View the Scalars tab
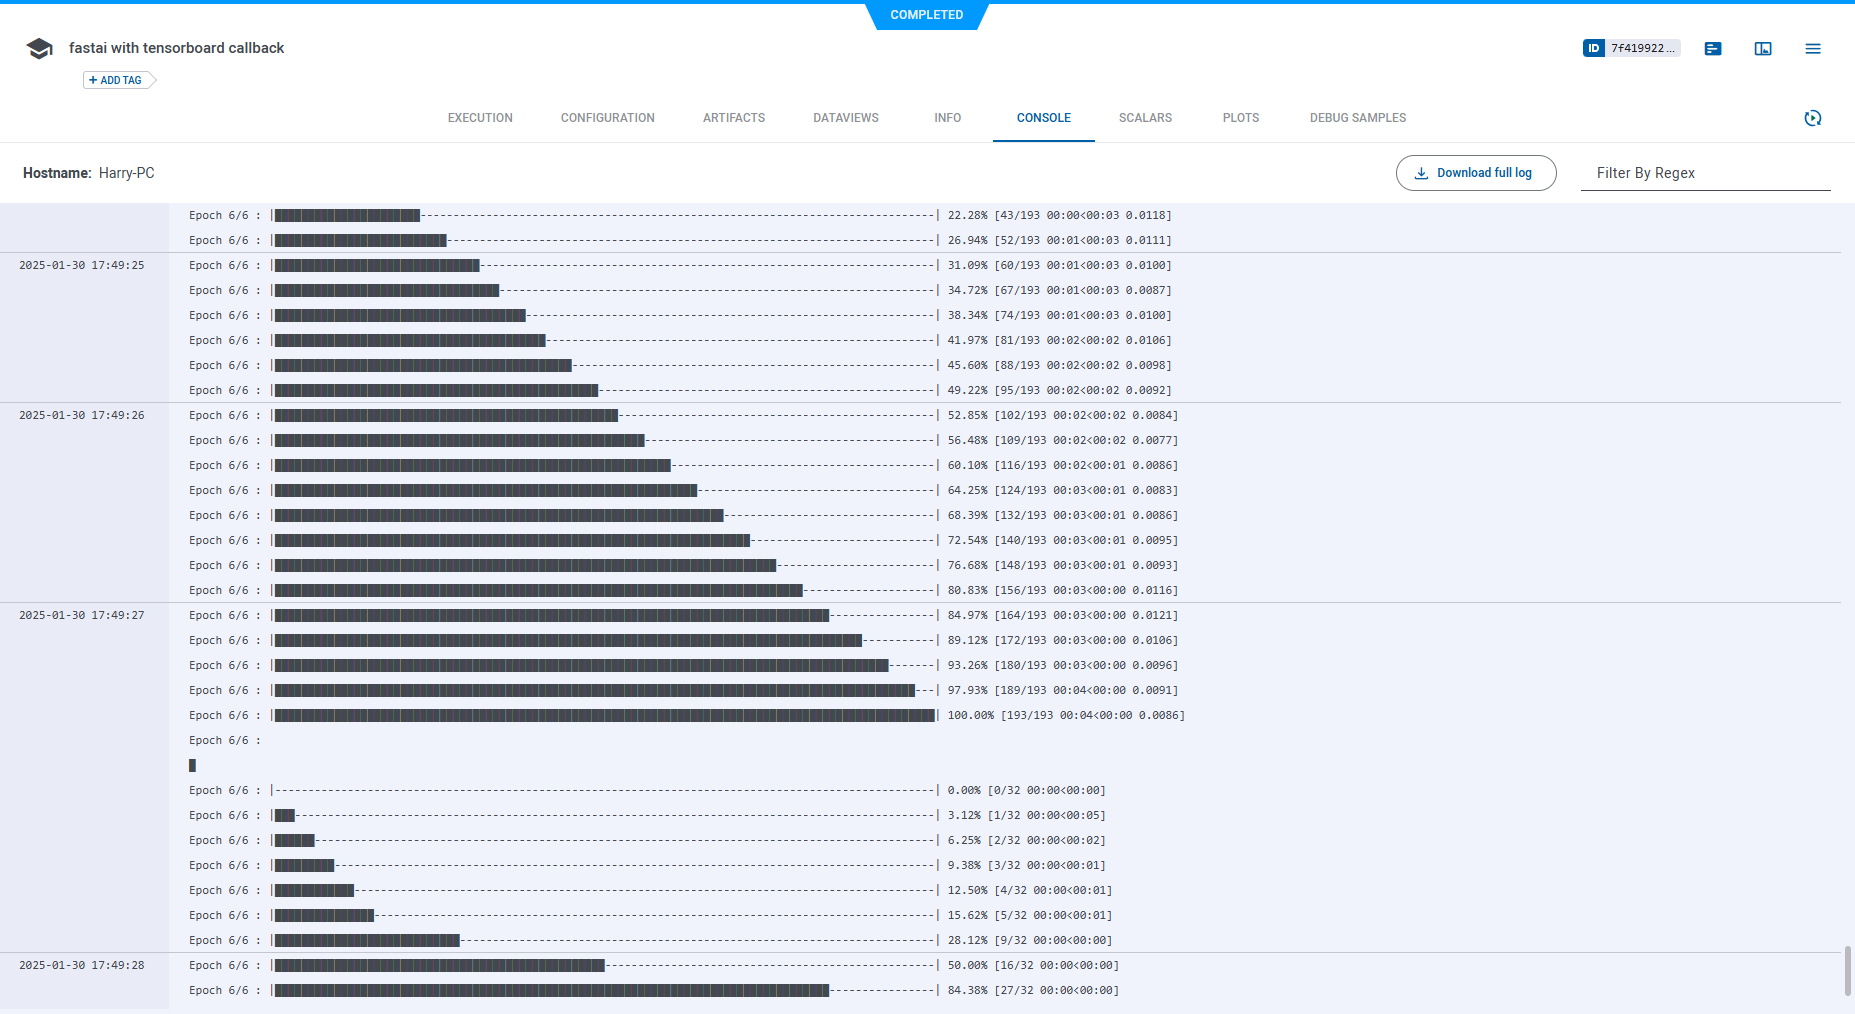The image size is (1855, 1014). pyautogui.click(x=1145, y=118)
